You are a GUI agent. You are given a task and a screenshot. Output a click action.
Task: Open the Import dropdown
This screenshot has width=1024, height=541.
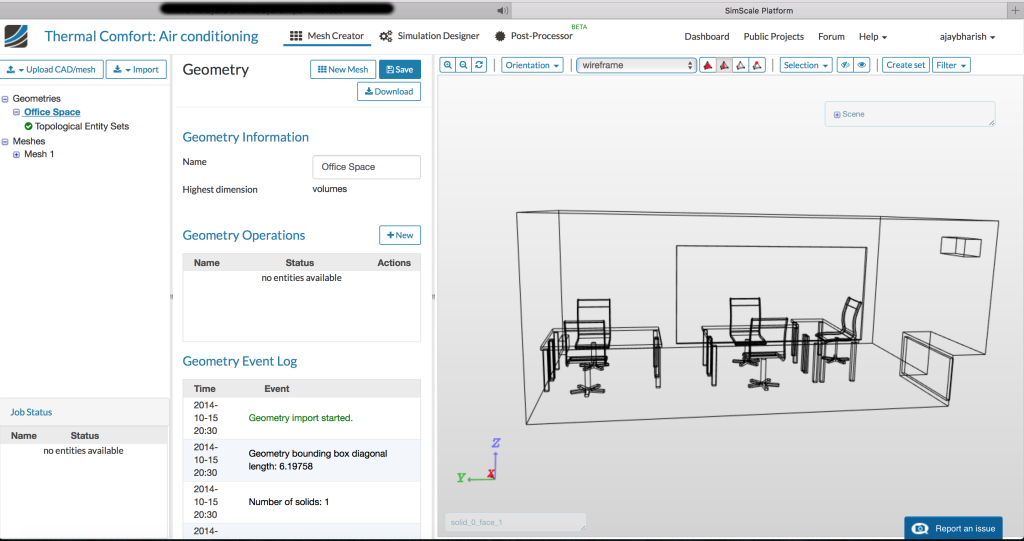(x=136, y=69)
